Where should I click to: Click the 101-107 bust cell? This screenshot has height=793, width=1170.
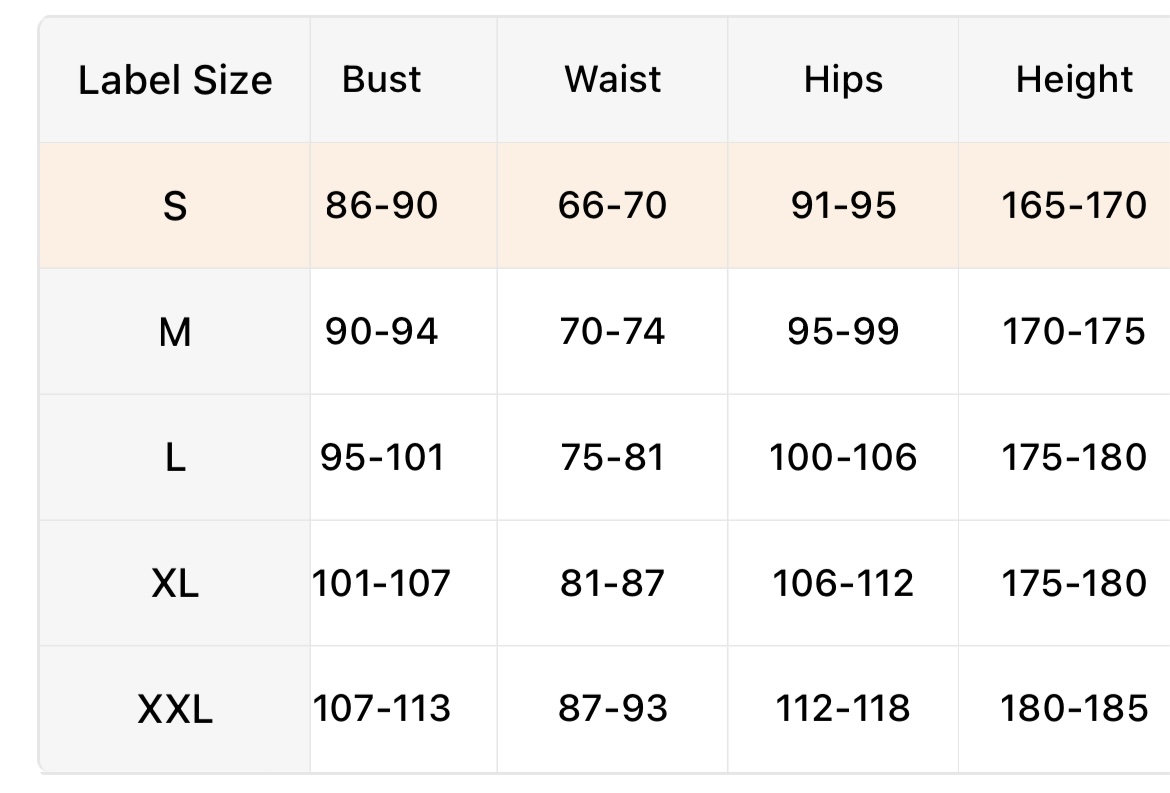pos(381,583)
